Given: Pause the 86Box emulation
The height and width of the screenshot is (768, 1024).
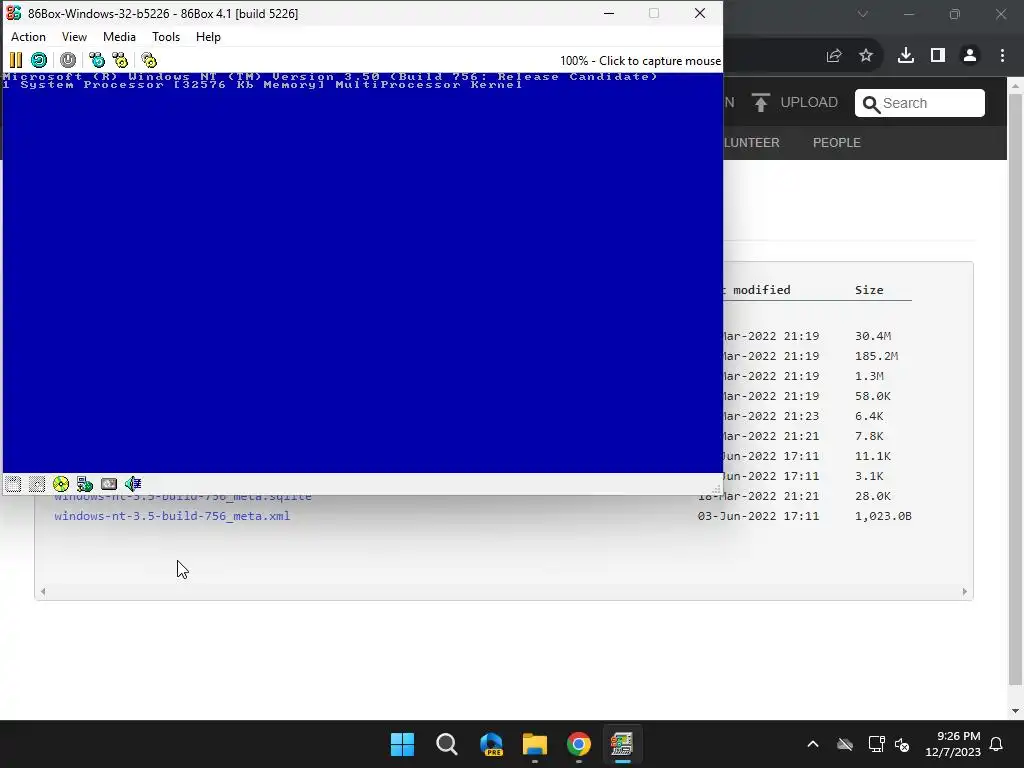Looking at the screenshot, I should (x=16, y=60).
